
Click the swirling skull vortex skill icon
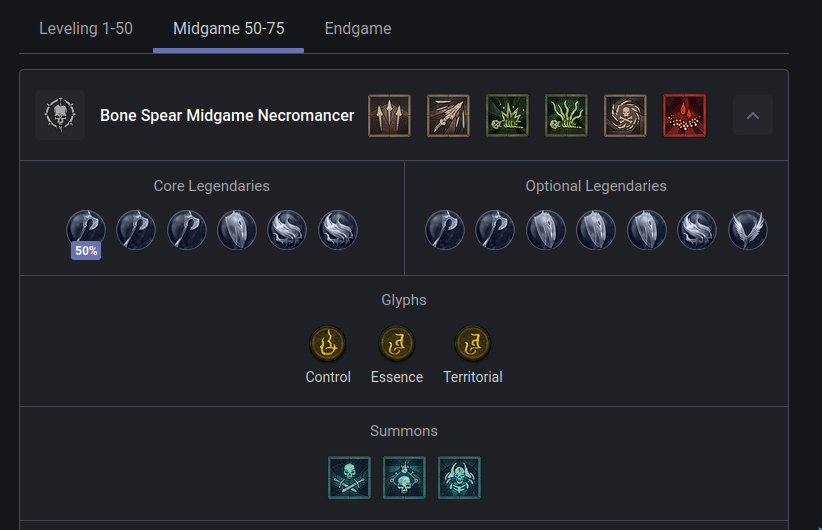click(x=625, y=116)
